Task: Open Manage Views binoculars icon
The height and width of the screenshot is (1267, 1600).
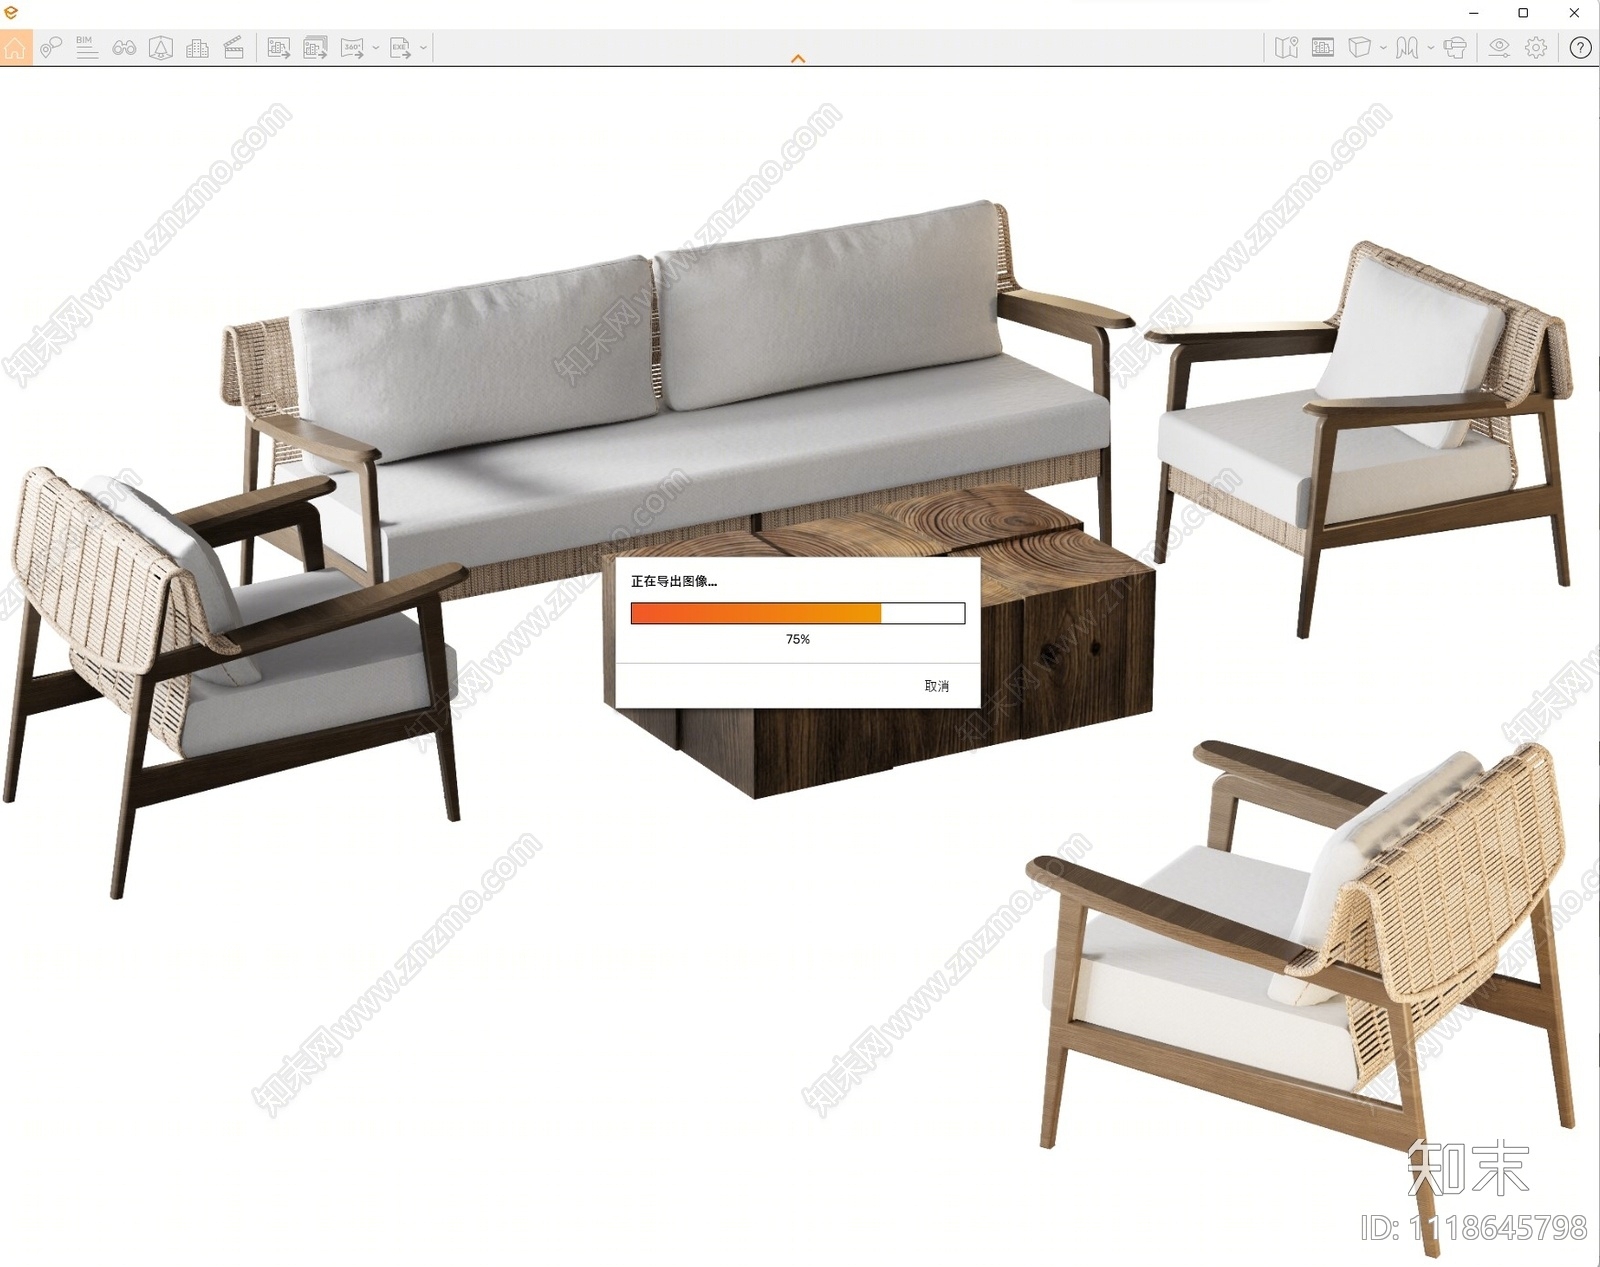Action: tap(124, 47)
